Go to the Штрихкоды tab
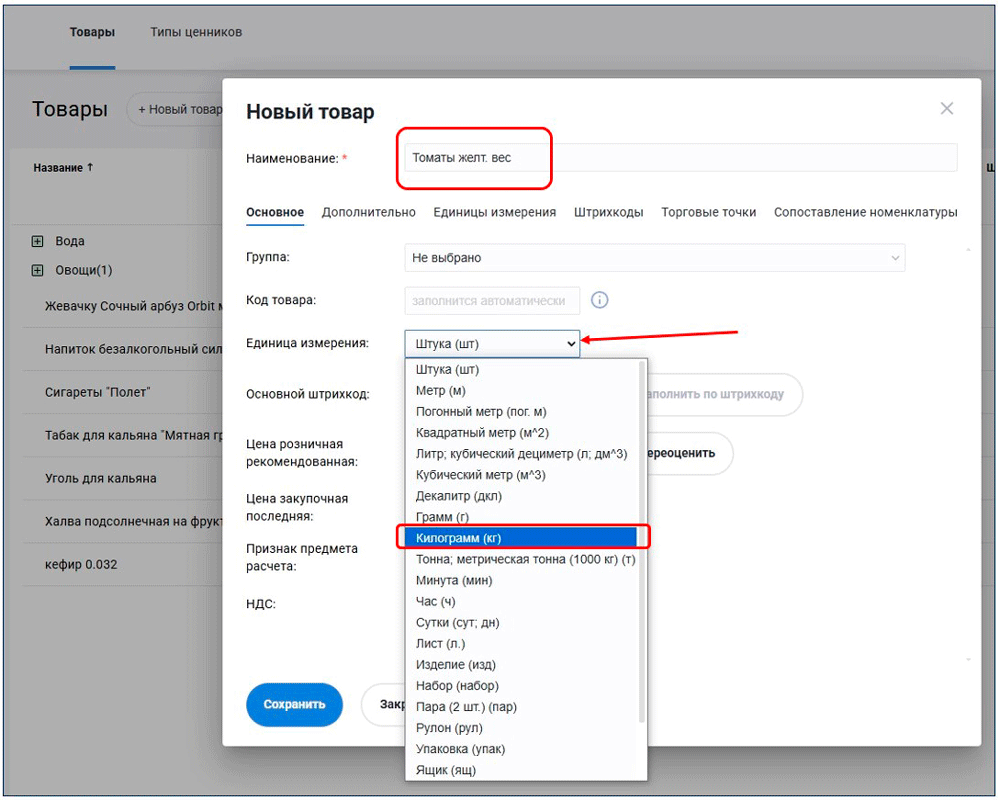This screenshot has width=1000, height=800. click(x=608, y=212)
